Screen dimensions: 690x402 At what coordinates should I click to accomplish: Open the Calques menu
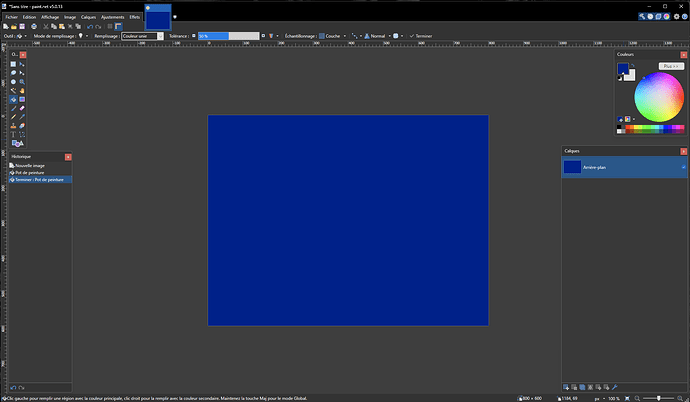(88, 17)
